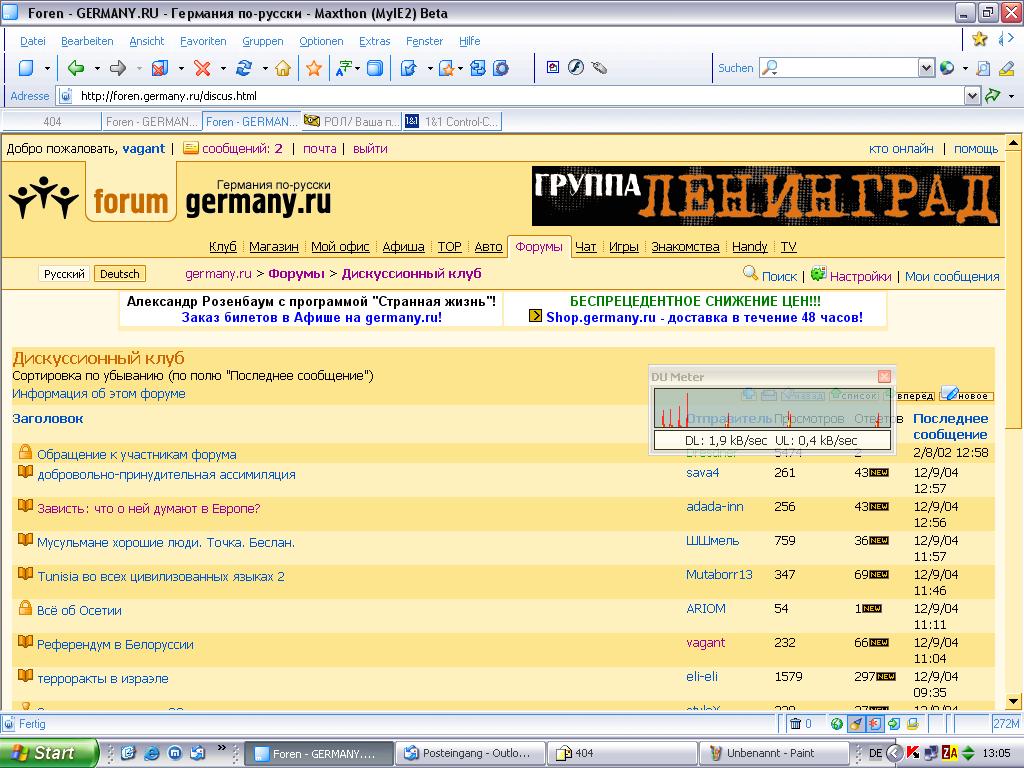
Task: Click the globe web search icon
Action: click(x=947, y=68)
